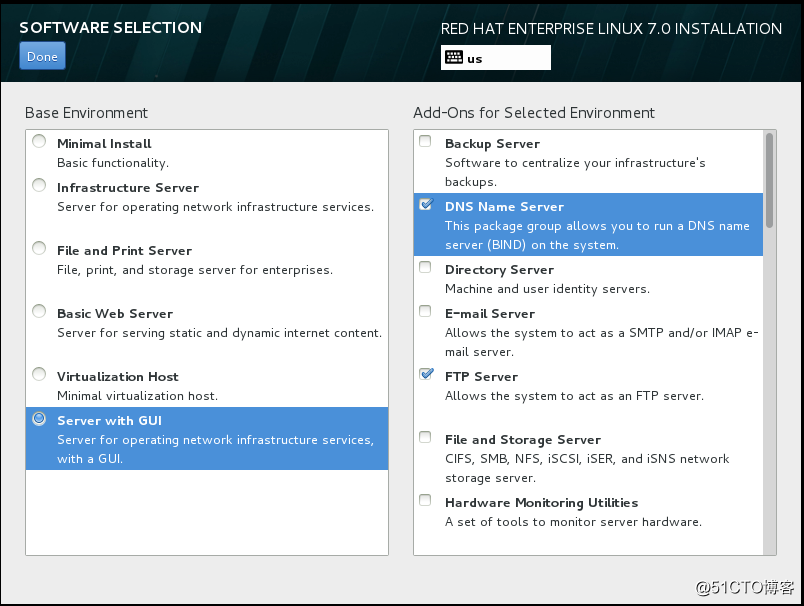804x606 pixels.
Task: Click the 'Minimal Install' label
Action: [104, 144]
